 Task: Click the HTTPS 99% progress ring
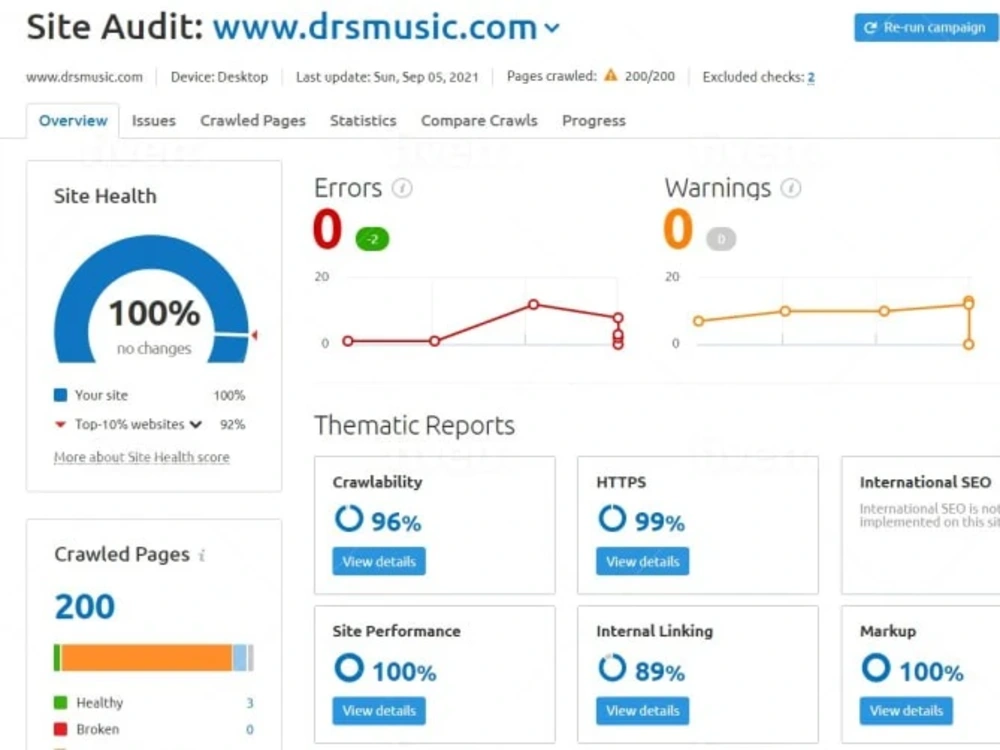pyautogui.click(x=612, y=518)
